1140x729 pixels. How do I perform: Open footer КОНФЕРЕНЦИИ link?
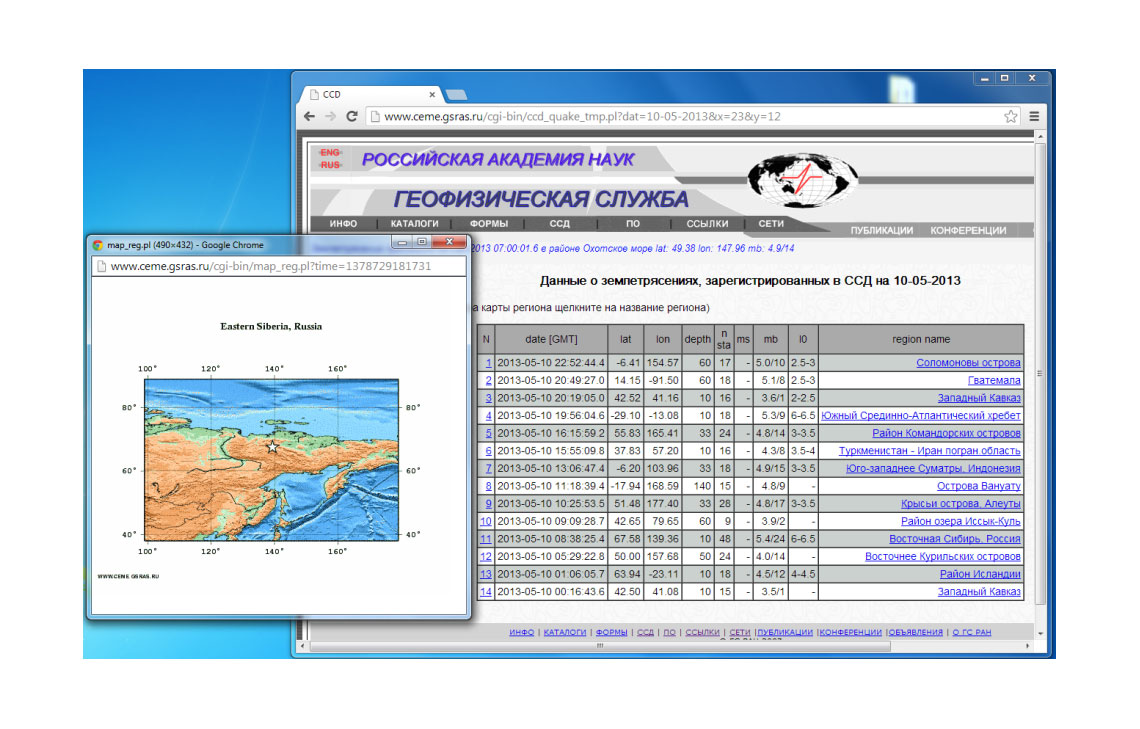tap(851, 632)
